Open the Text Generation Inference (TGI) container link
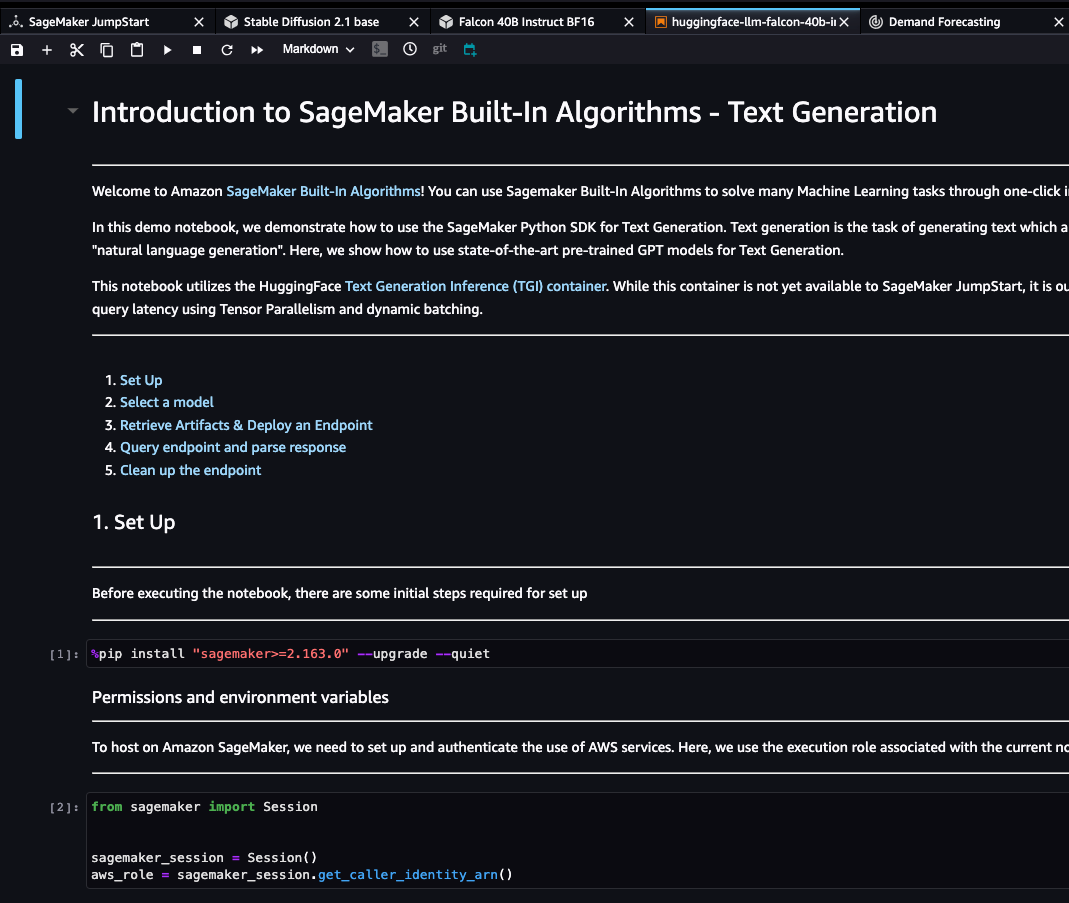 (475, 286)
